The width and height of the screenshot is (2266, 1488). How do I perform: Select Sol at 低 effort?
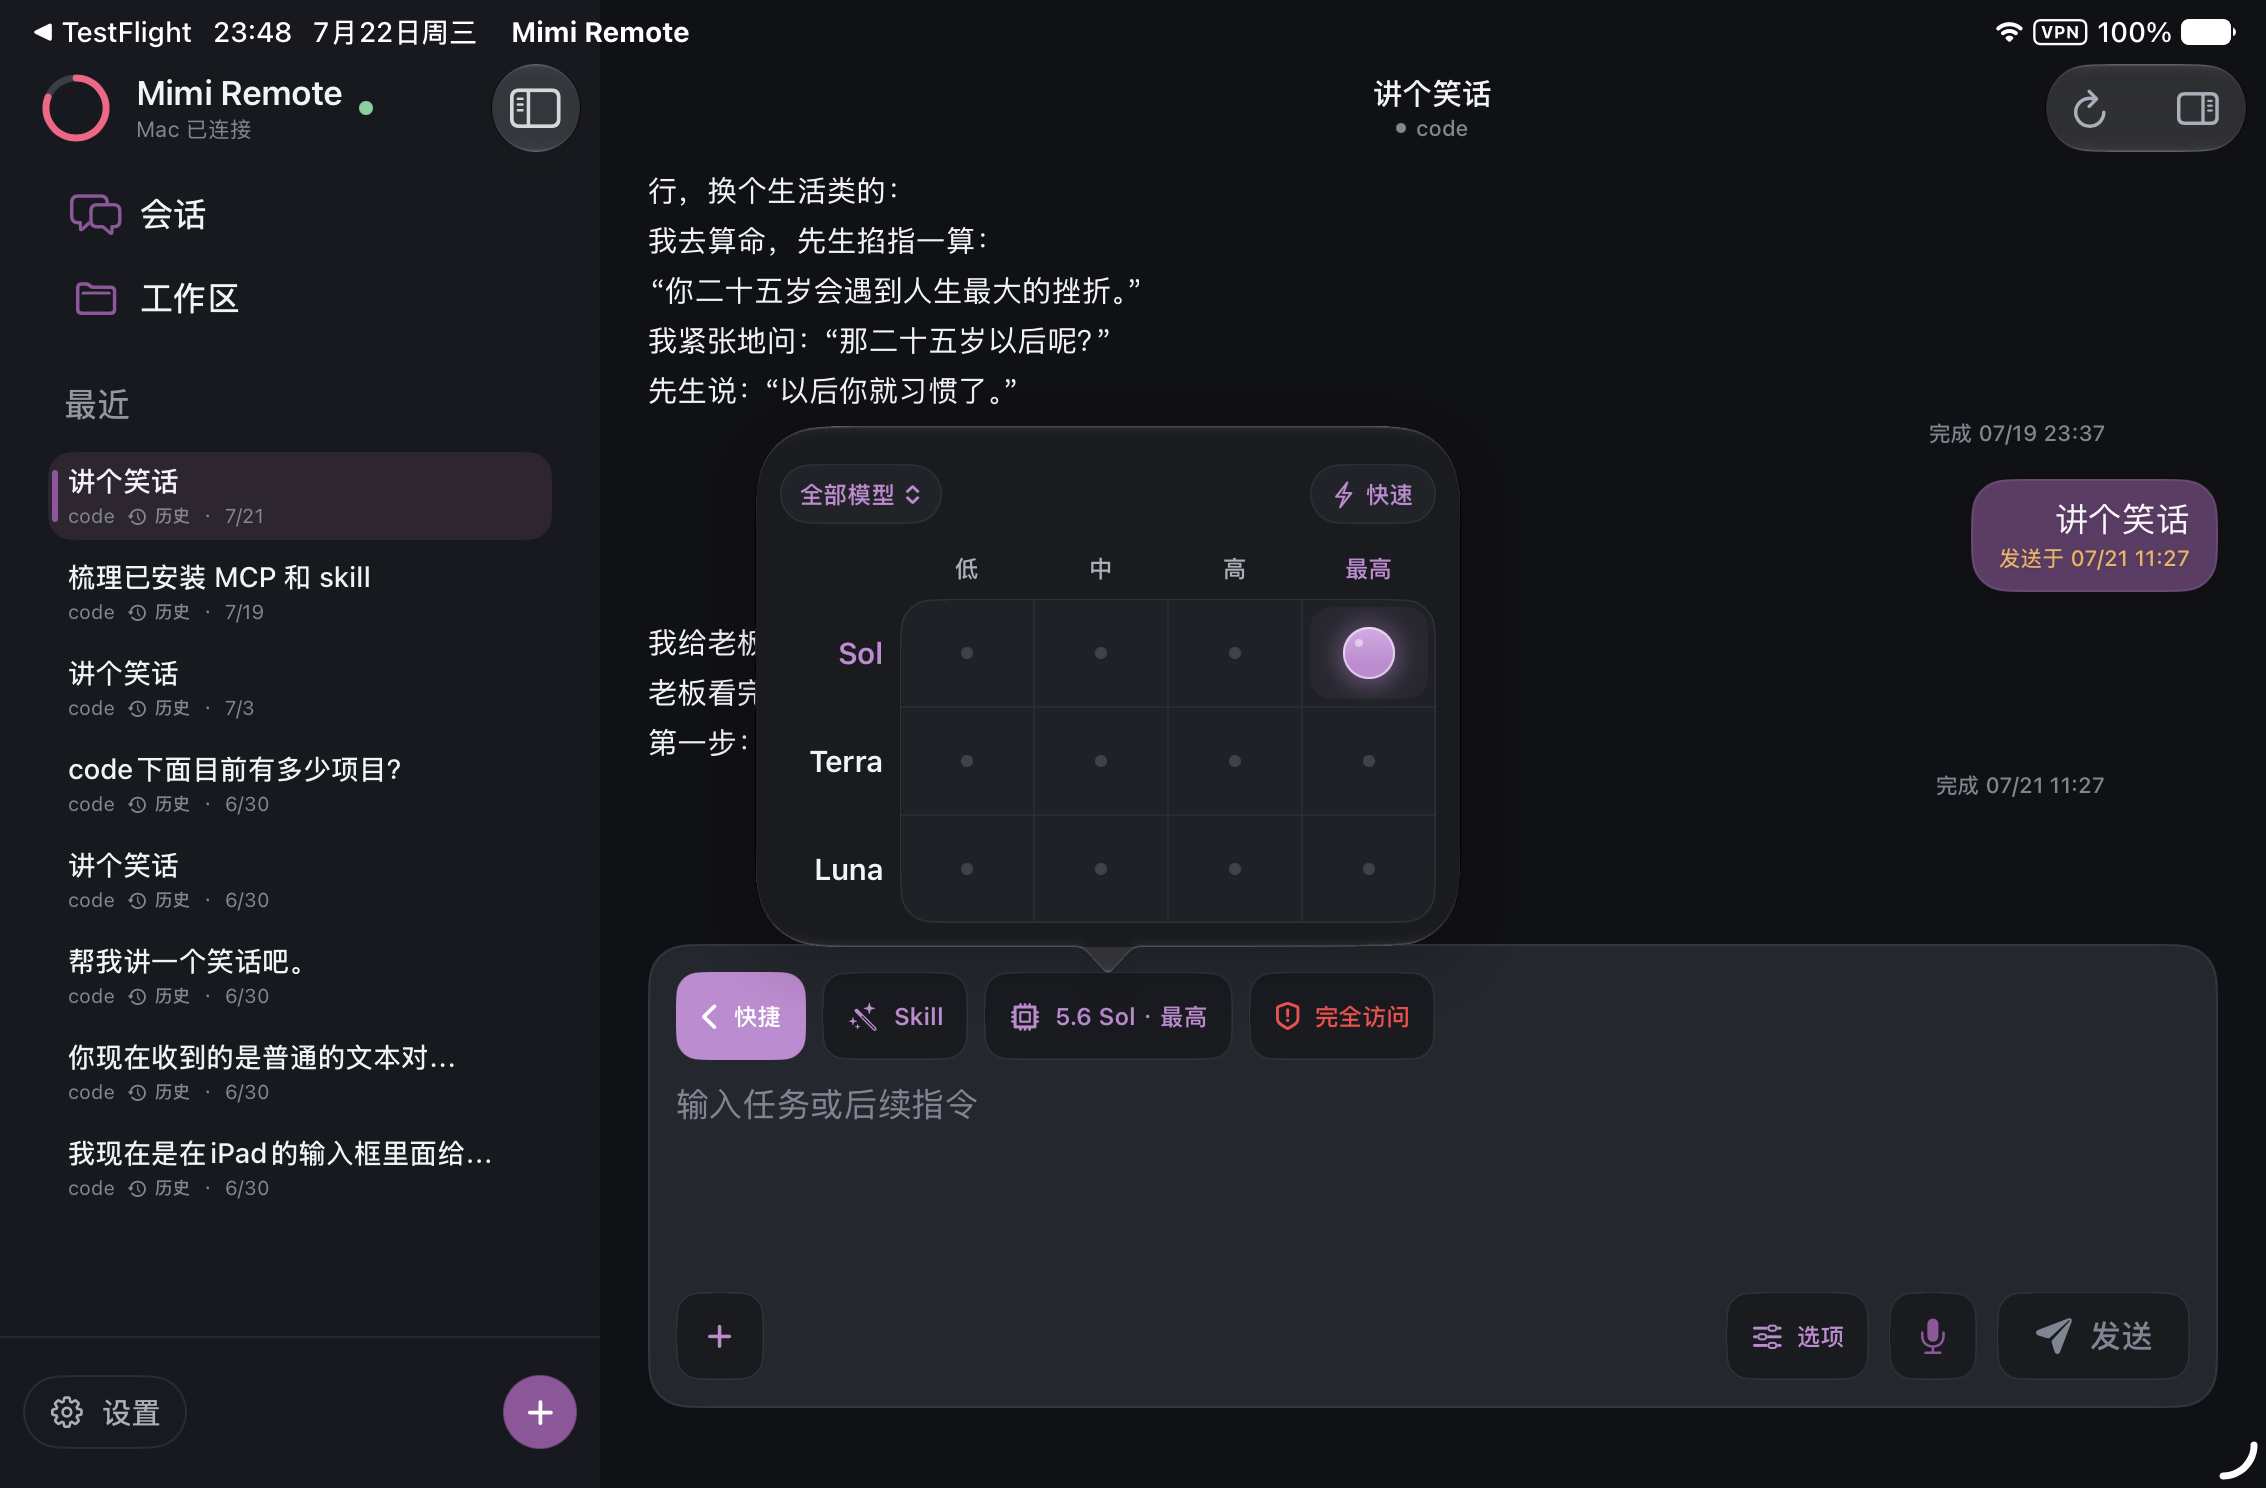point(967,653)
